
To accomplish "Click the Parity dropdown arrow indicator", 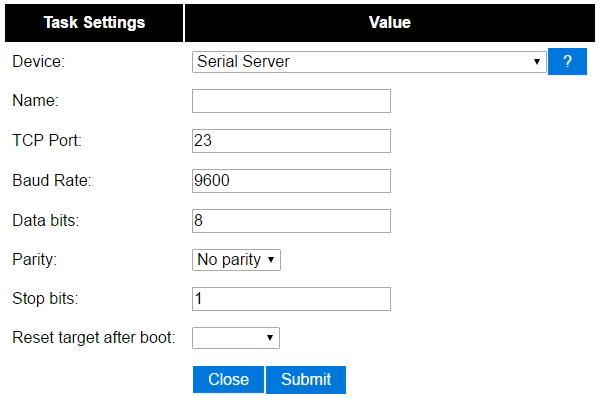I will click(271, 260).
